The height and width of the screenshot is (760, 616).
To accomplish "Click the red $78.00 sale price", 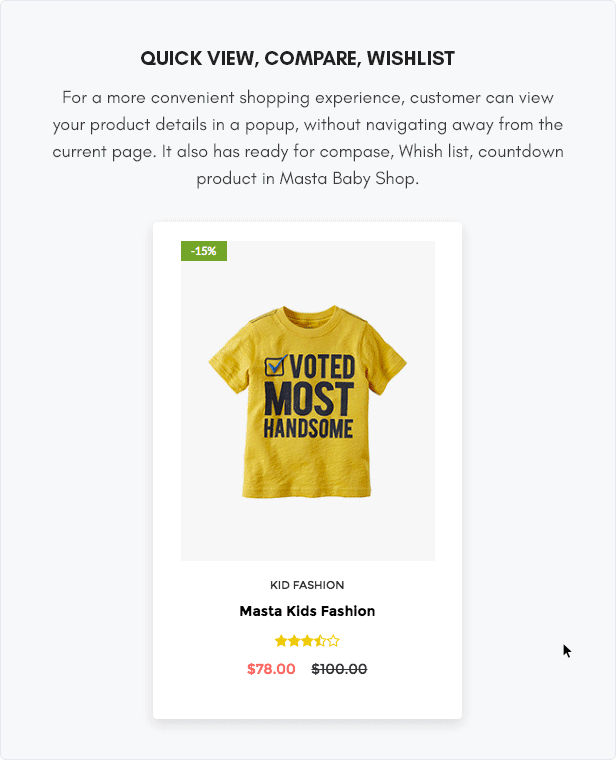I will click(271, 669).
